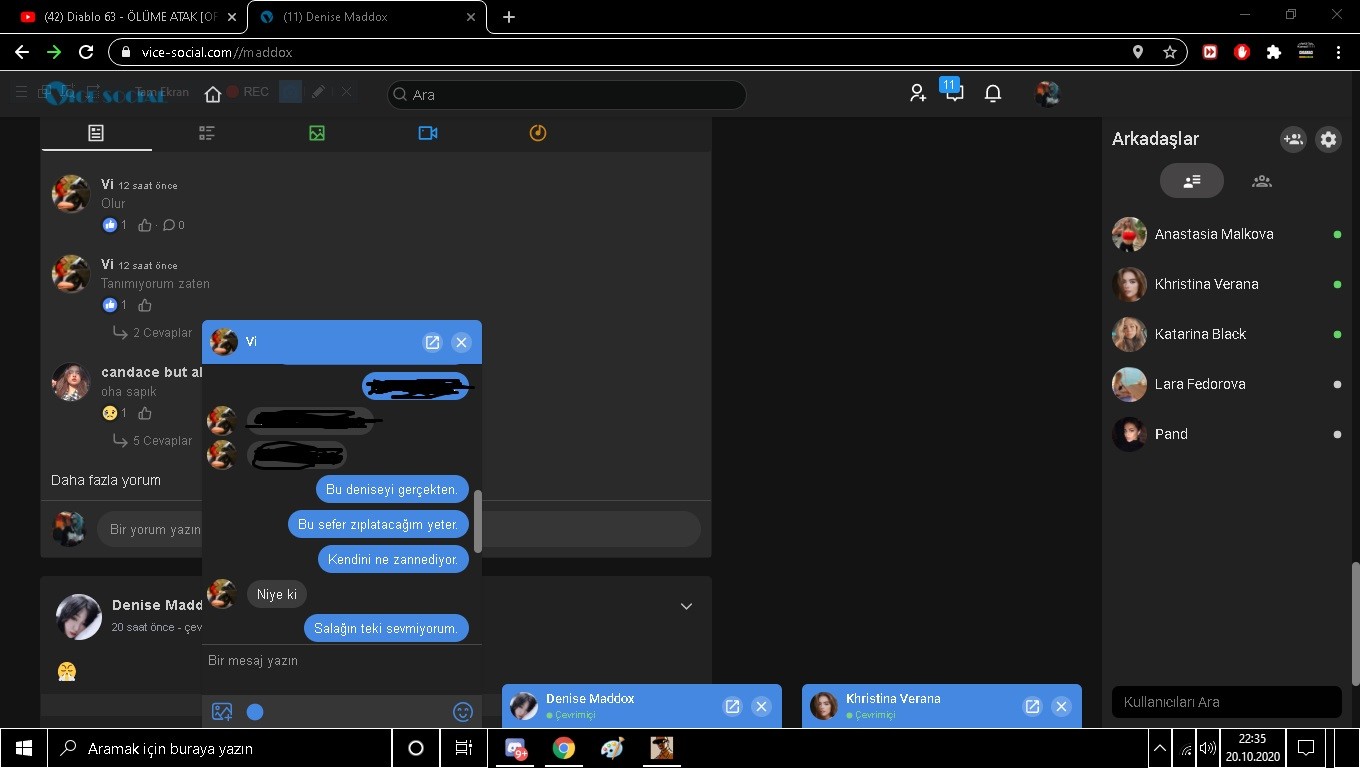The width and height of the screenshot is (1360, 768).
Task: Open friends list settings gear
Action: click(1328, 140)
